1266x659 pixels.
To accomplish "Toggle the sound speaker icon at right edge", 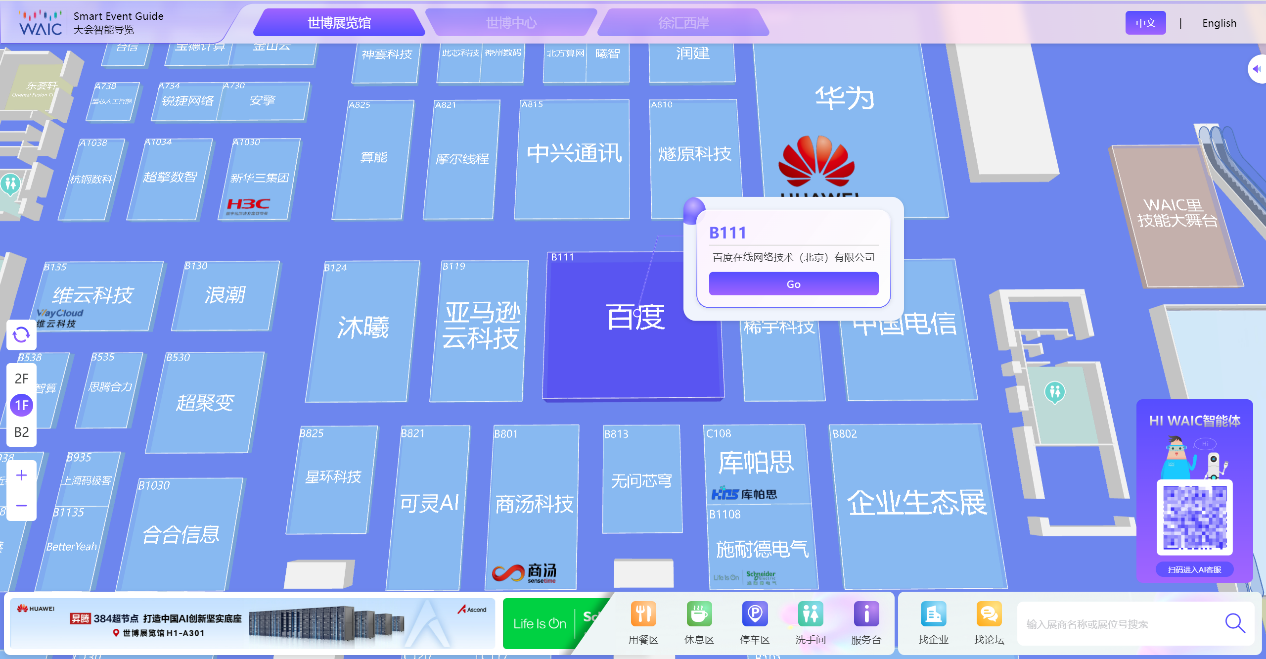I will click(x=1256, y=69).
